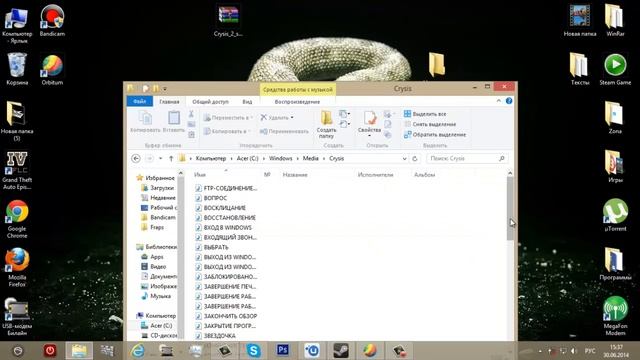
Task: Open the taskbar clock showing 15:37
Action: coord(616,351)
